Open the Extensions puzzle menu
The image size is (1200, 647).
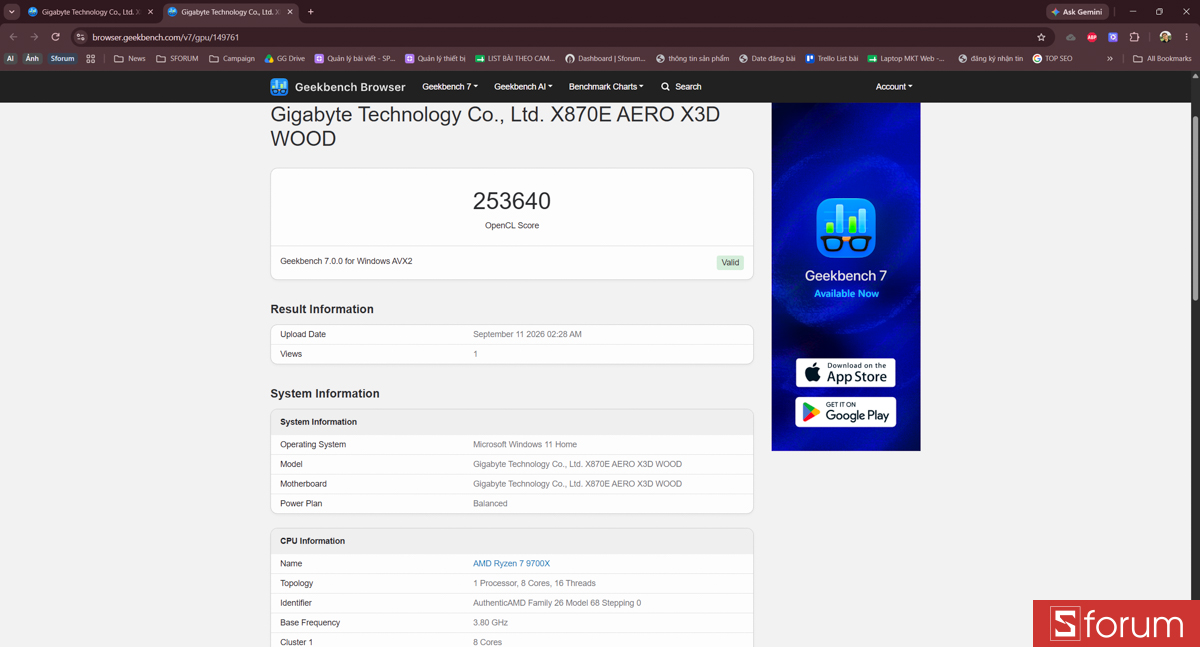(1134, 37)
